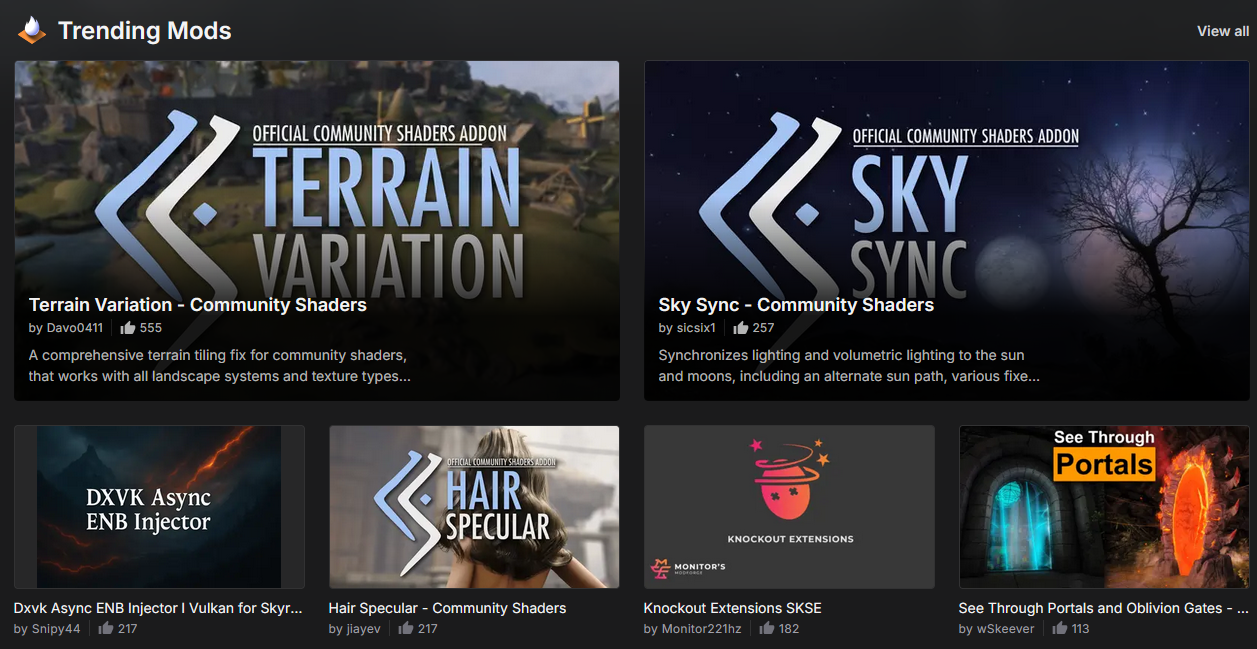This screenshot has width=1257, height=649.
Task: Click the Trending Mods heading
Action: click(x=145, y=31)
